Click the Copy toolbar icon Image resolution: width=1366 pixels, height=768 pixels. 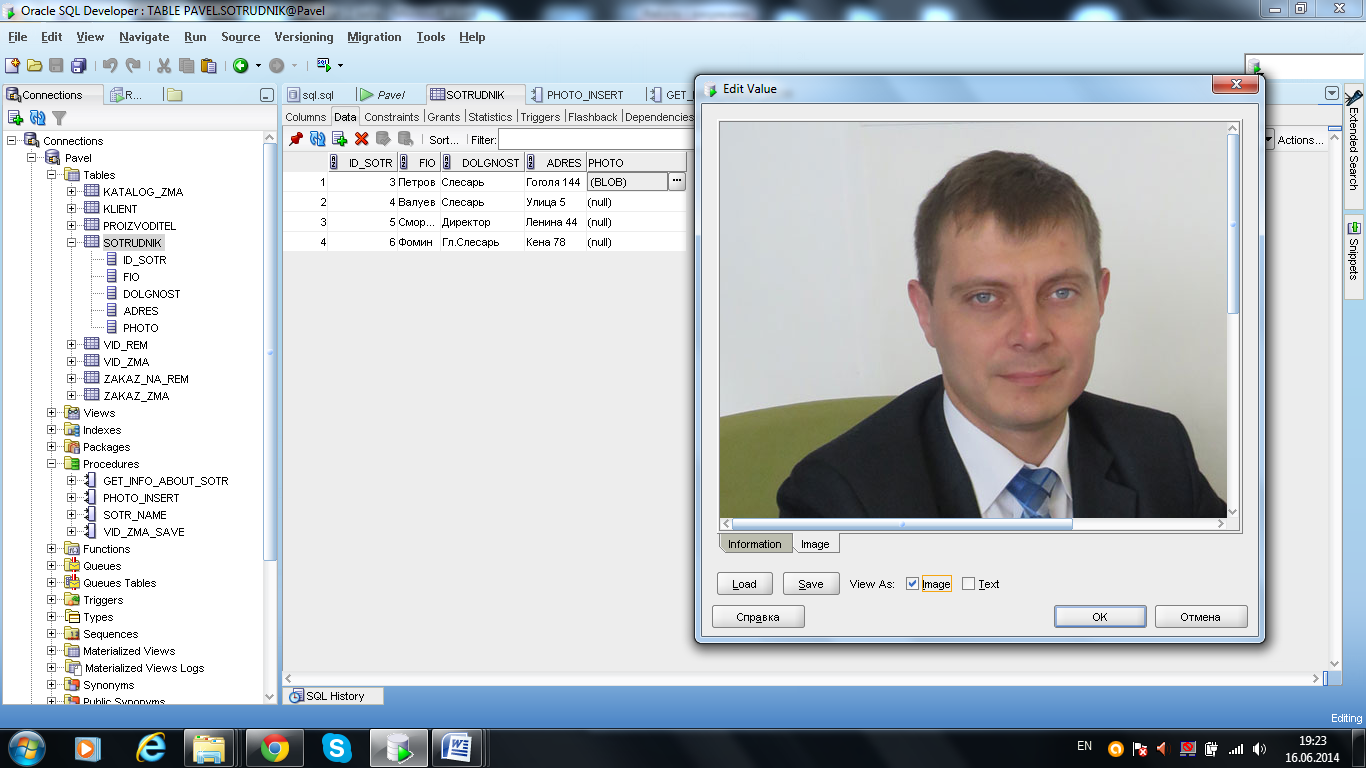point(186,65)
